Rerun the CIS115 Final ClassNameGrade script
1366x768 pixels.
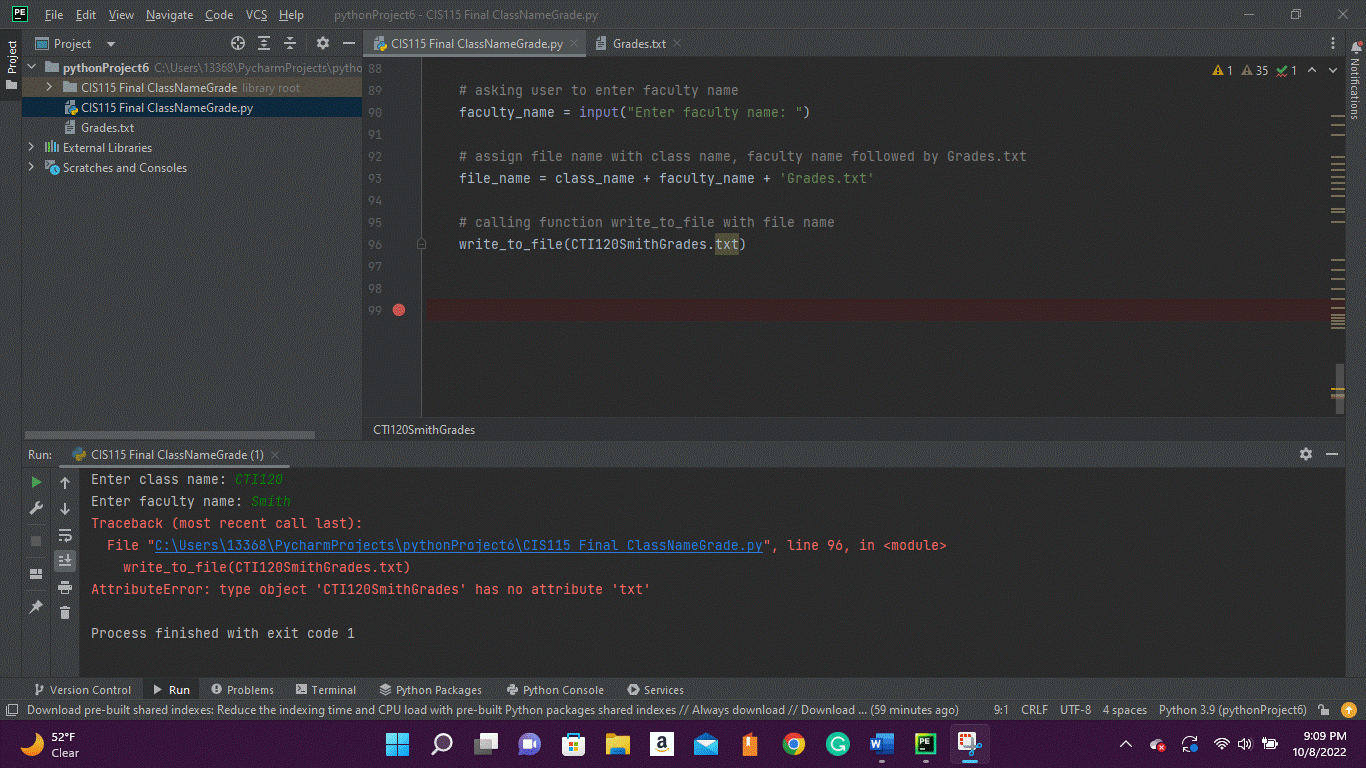coord(36,482)
